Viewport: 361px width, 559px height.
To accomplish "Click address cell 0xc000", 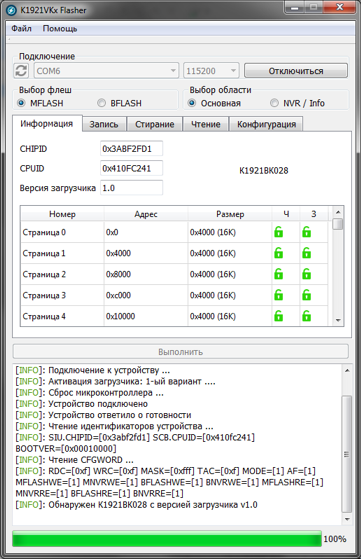I will 118,295.
